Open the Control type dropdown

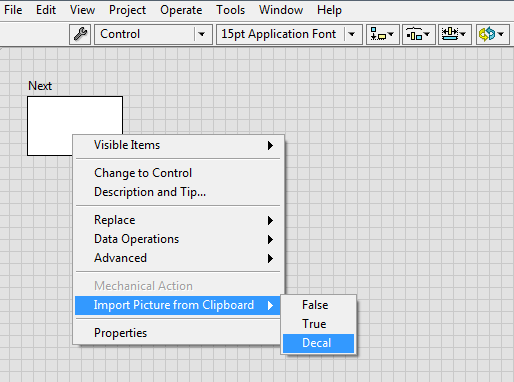pos(153,34)
